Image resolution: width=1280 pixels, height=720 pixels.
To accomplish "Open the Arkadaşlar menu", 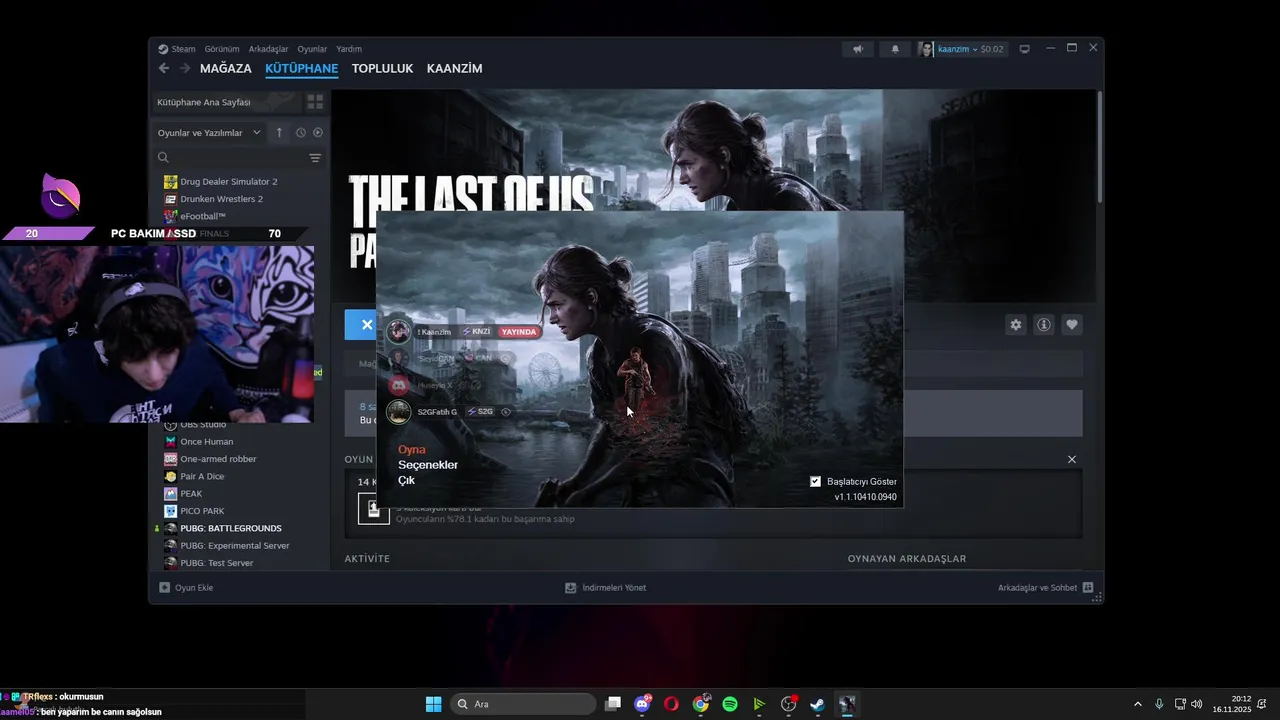I will coord(268,48).
